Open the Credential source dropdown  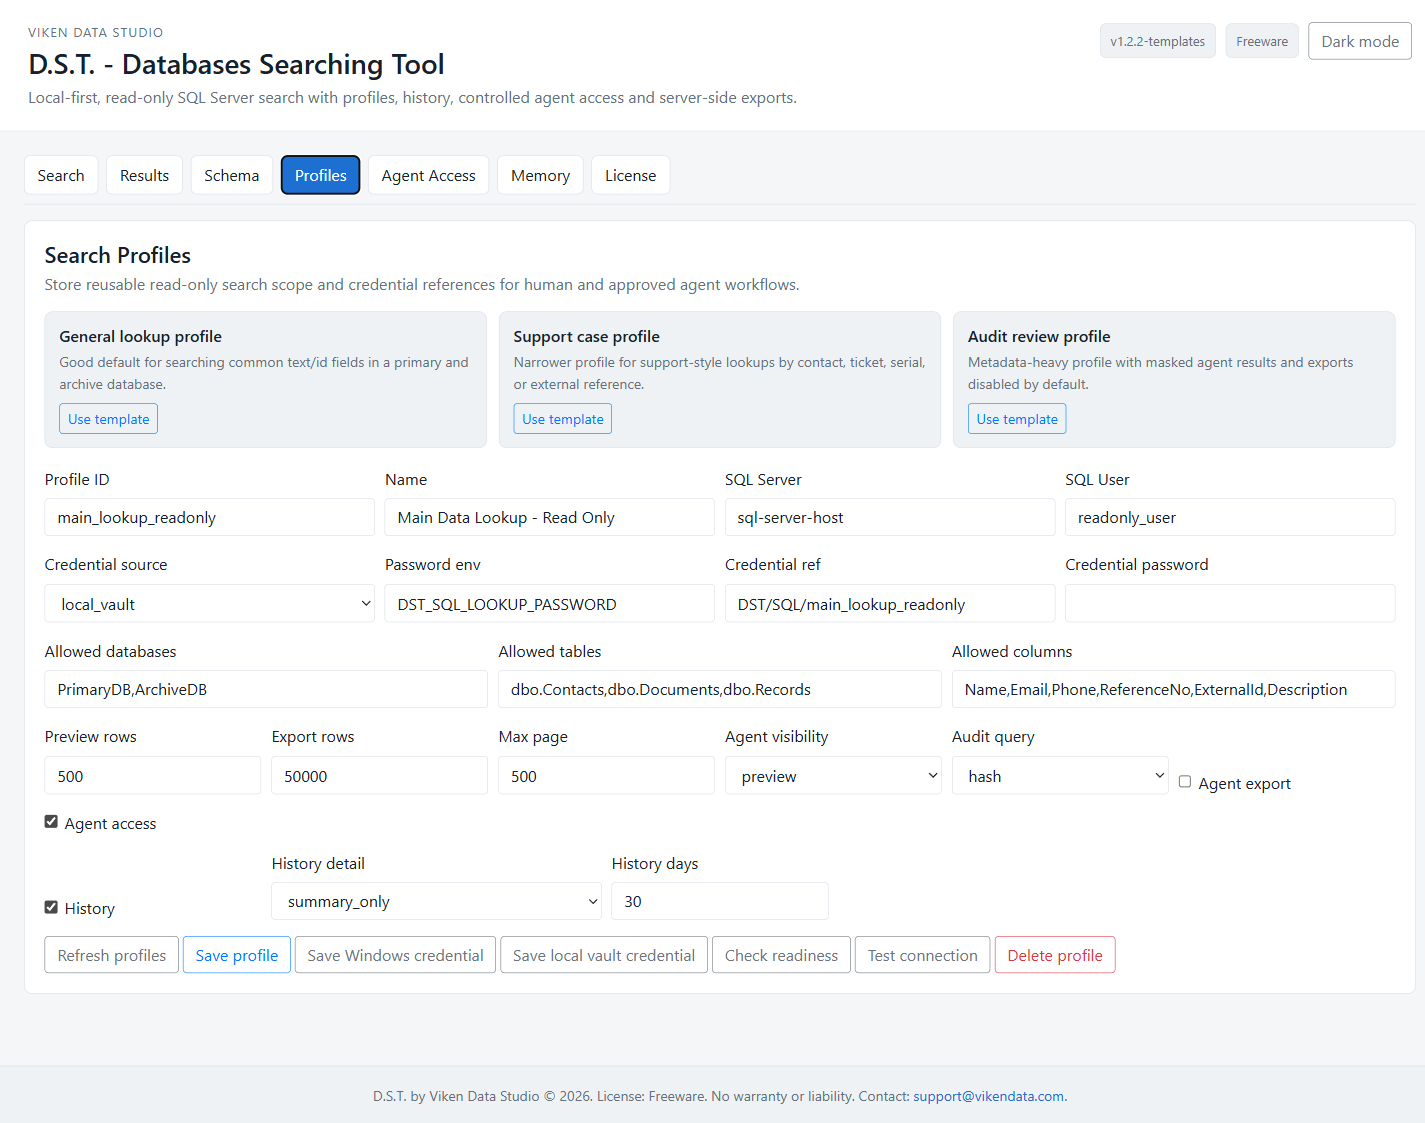(210, 604)
